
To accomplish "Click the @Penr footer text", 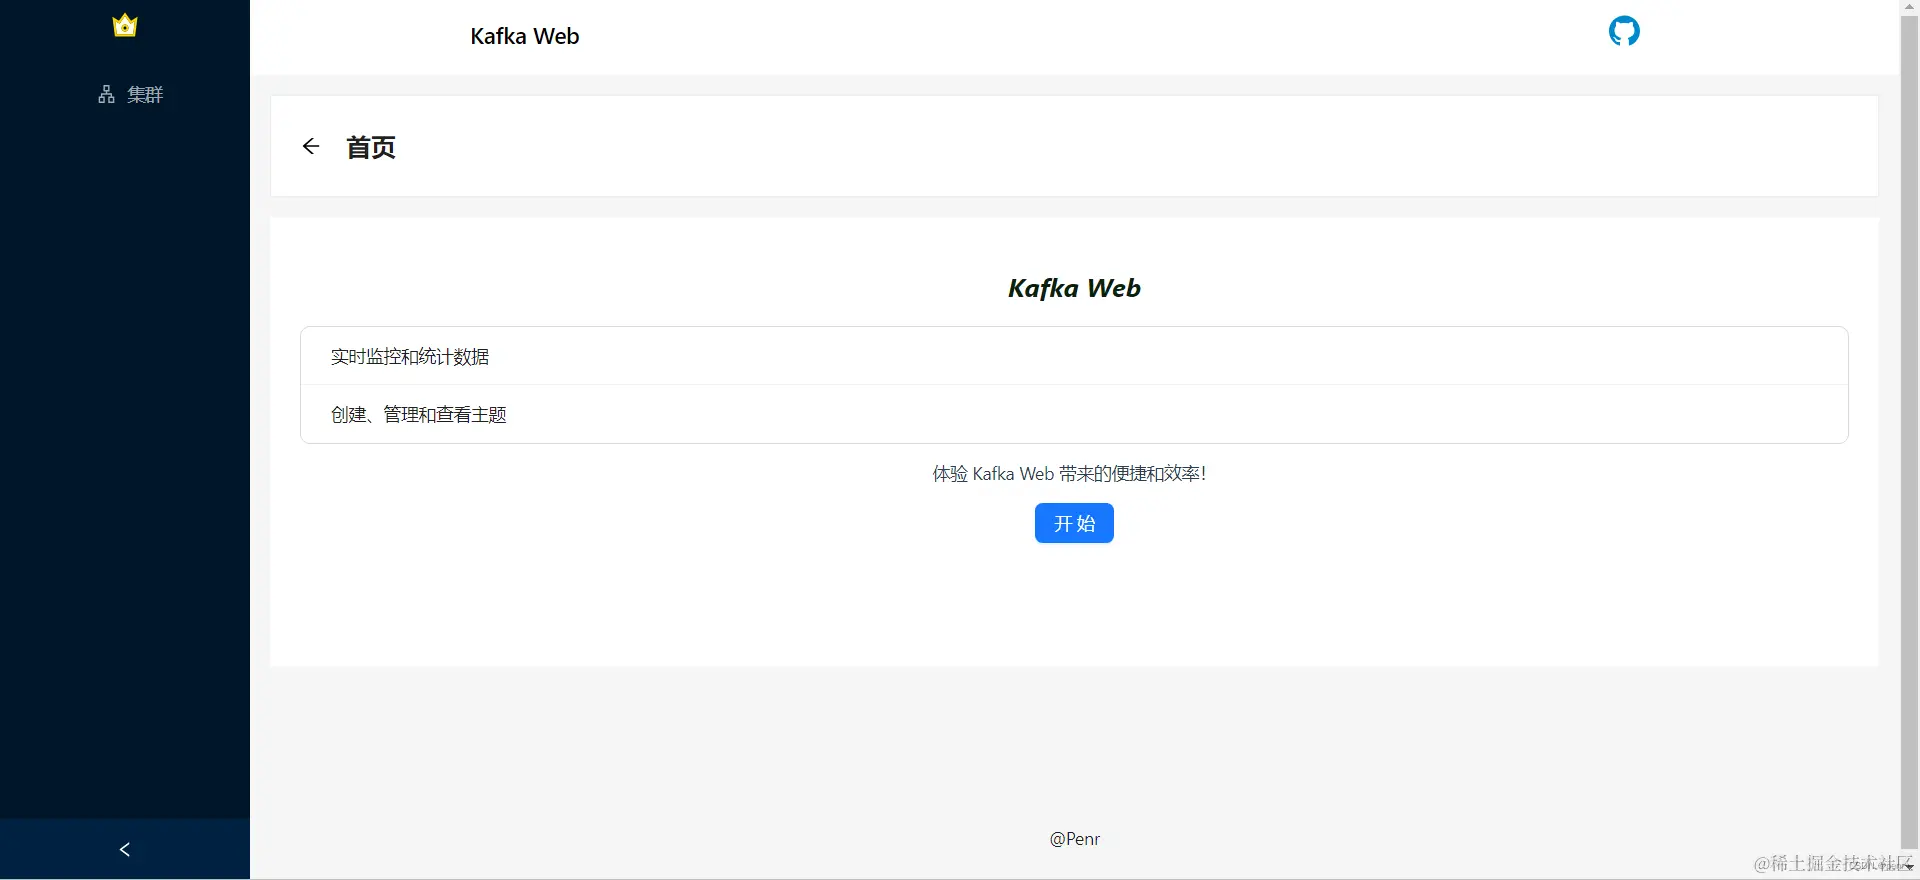I will [x=1074, y=839].
